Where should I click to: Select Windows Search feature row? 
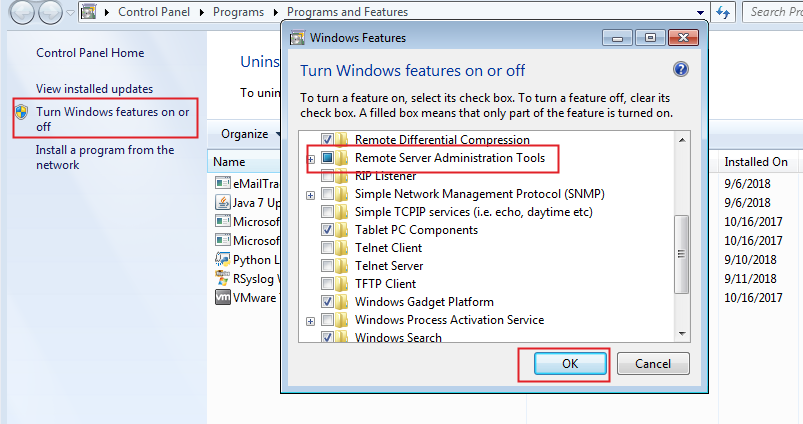coord(398,337)
